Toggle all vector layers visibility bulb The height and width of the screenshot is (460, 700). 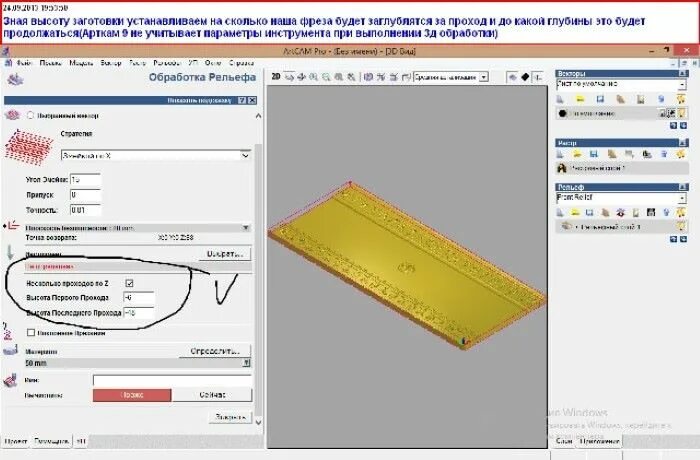pos(681,99)
